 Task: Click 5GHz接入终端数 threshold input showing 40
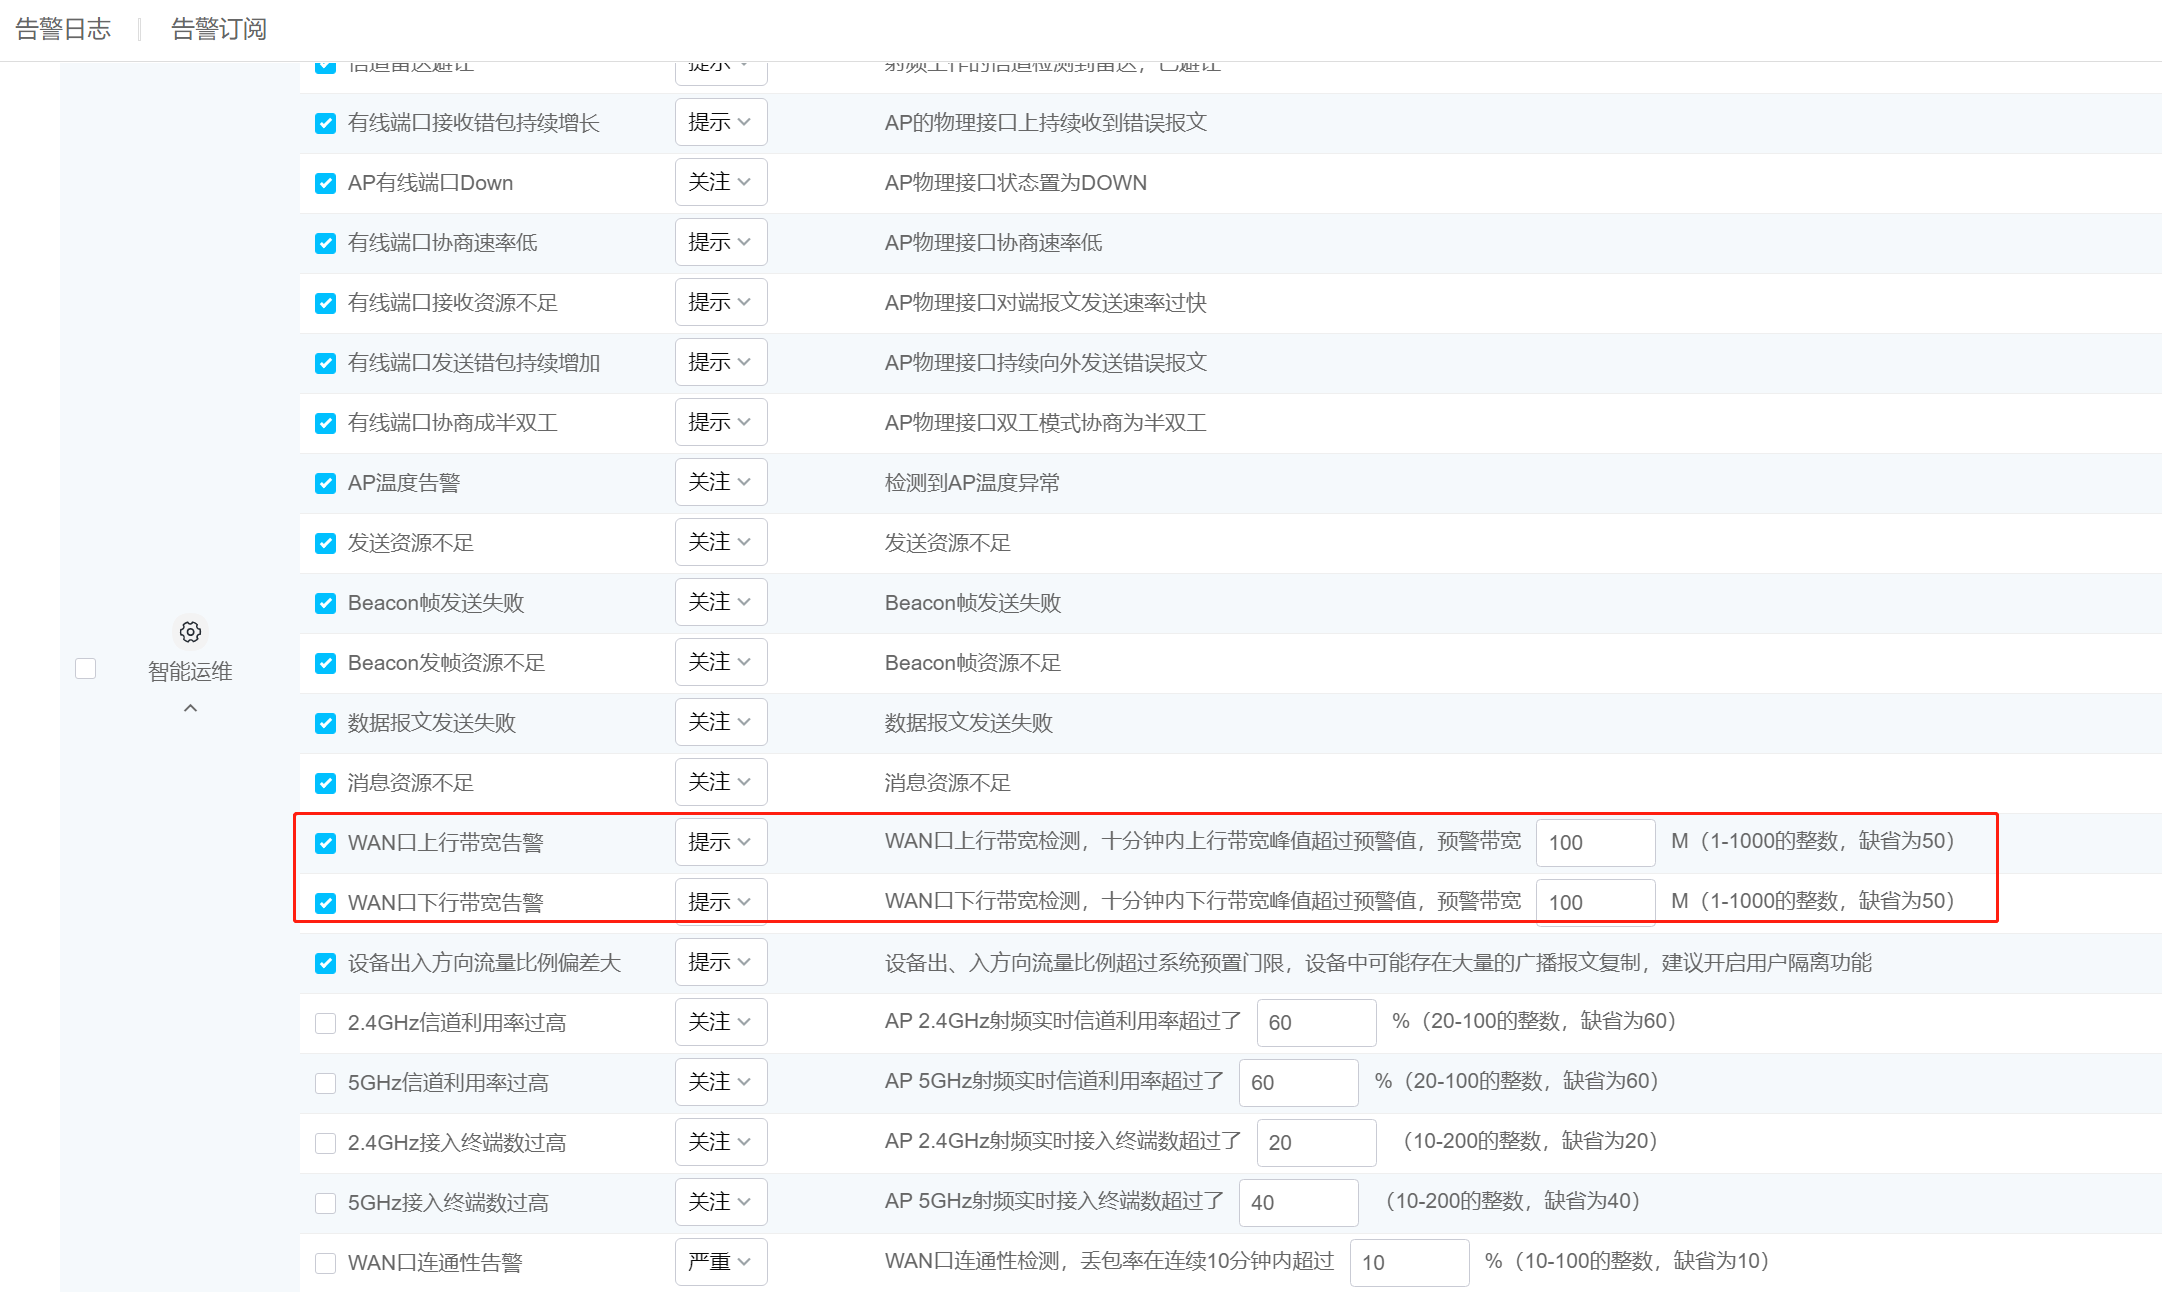pyautogui.click(x=1297, y=1203)
